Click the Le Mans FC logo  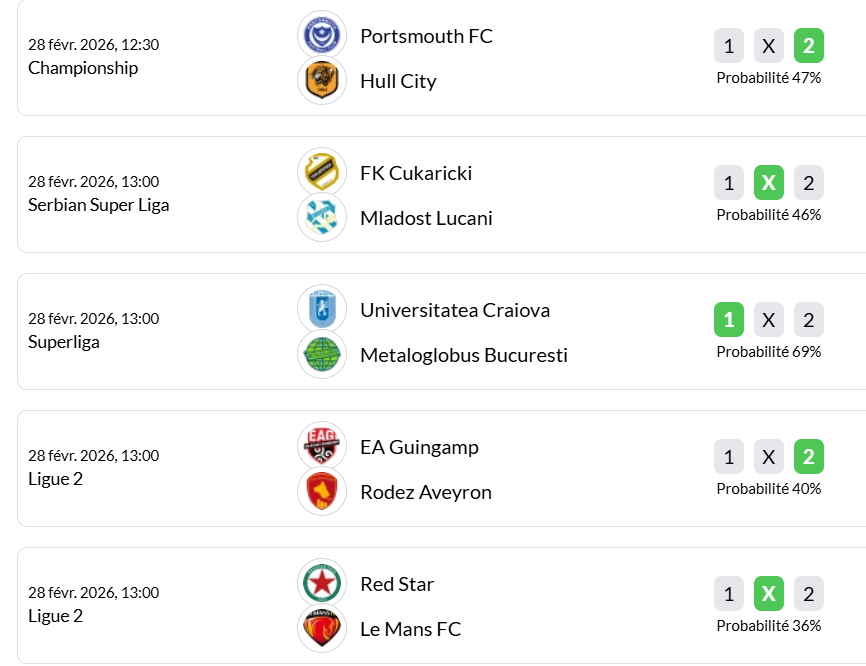pos(322,629)
